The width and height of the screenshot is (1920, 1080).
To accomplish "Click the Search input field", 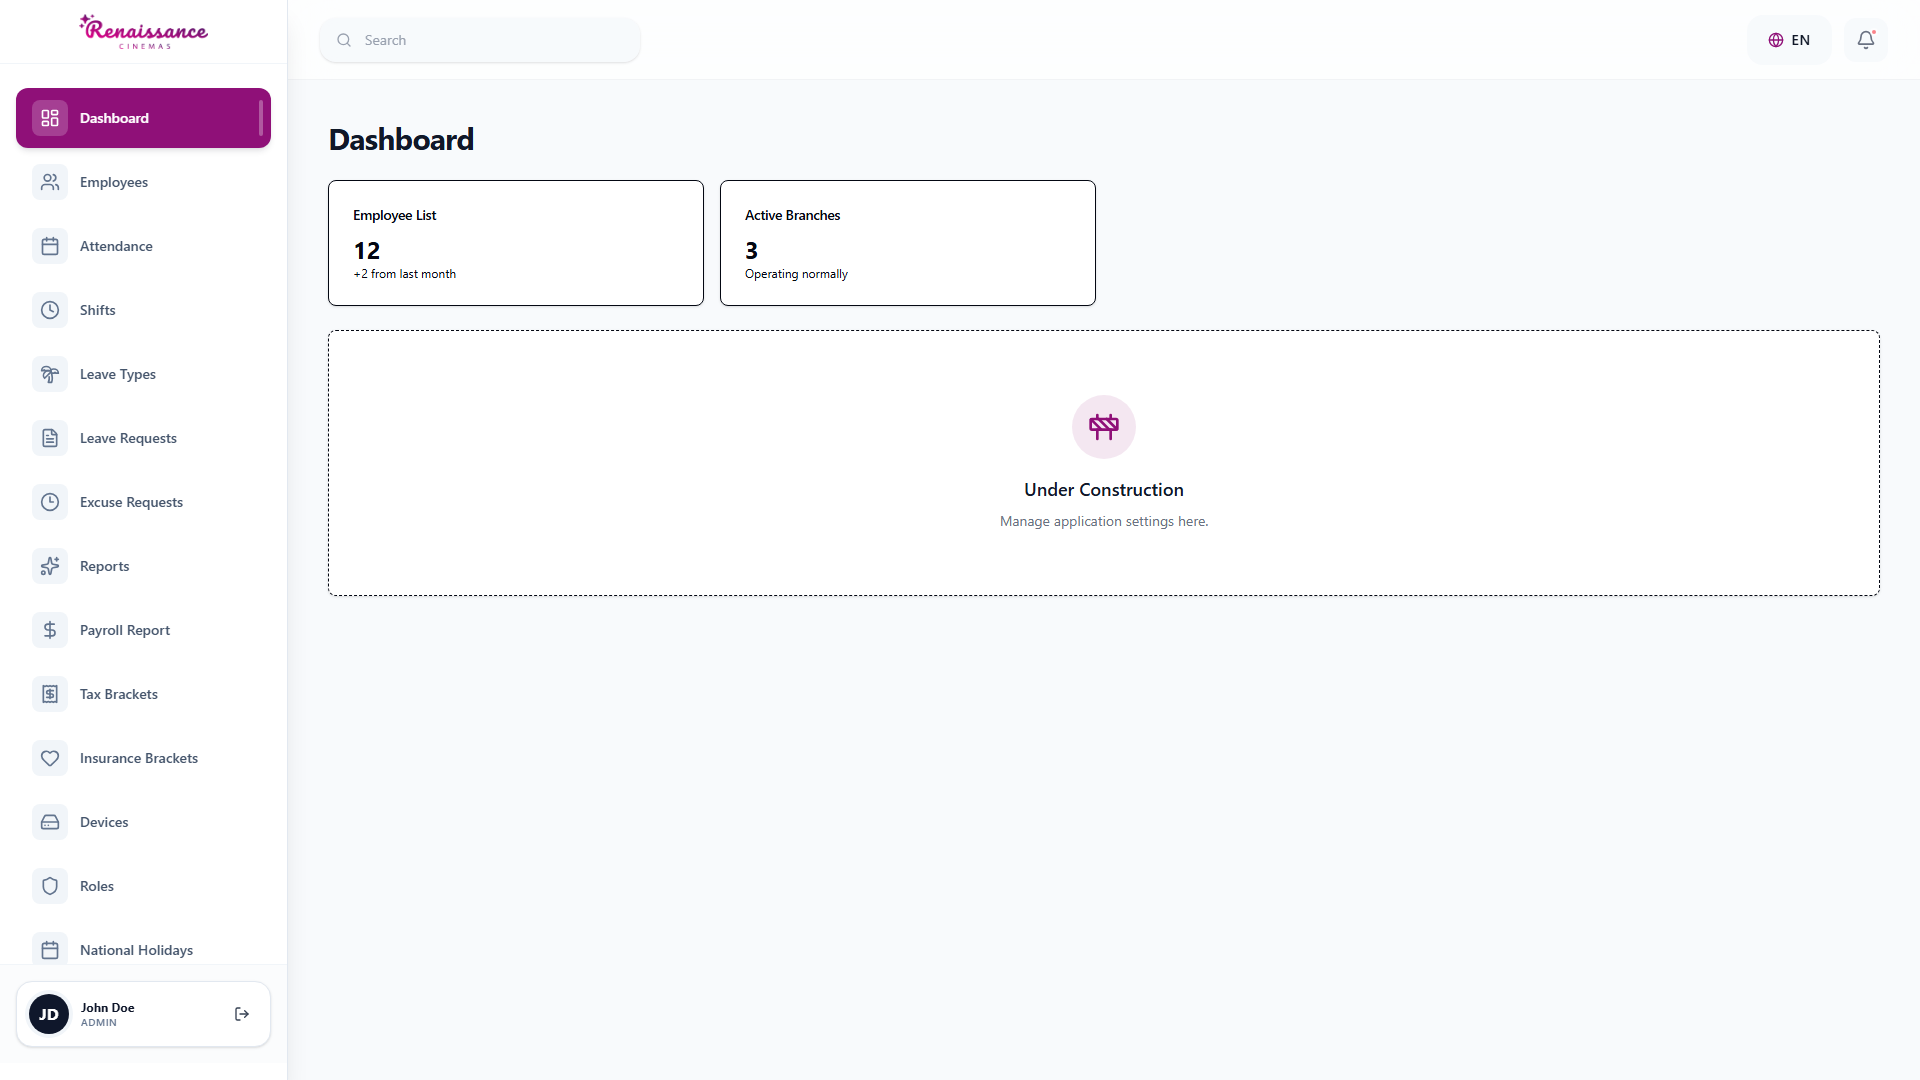I will click(480, 40).
